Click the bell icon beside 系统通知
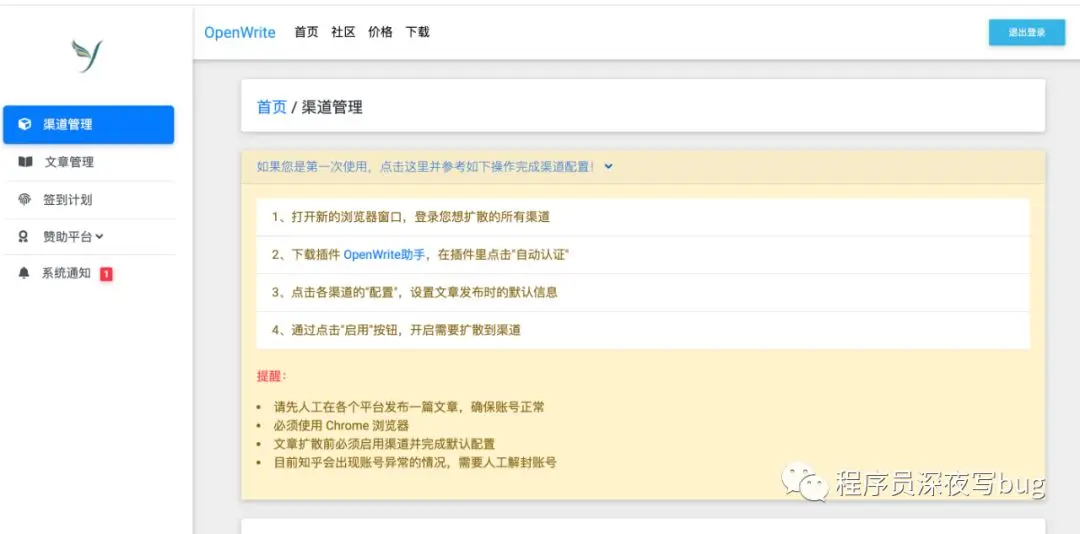The height and width of the screenshot is (534, 1080). coord(24,274)
